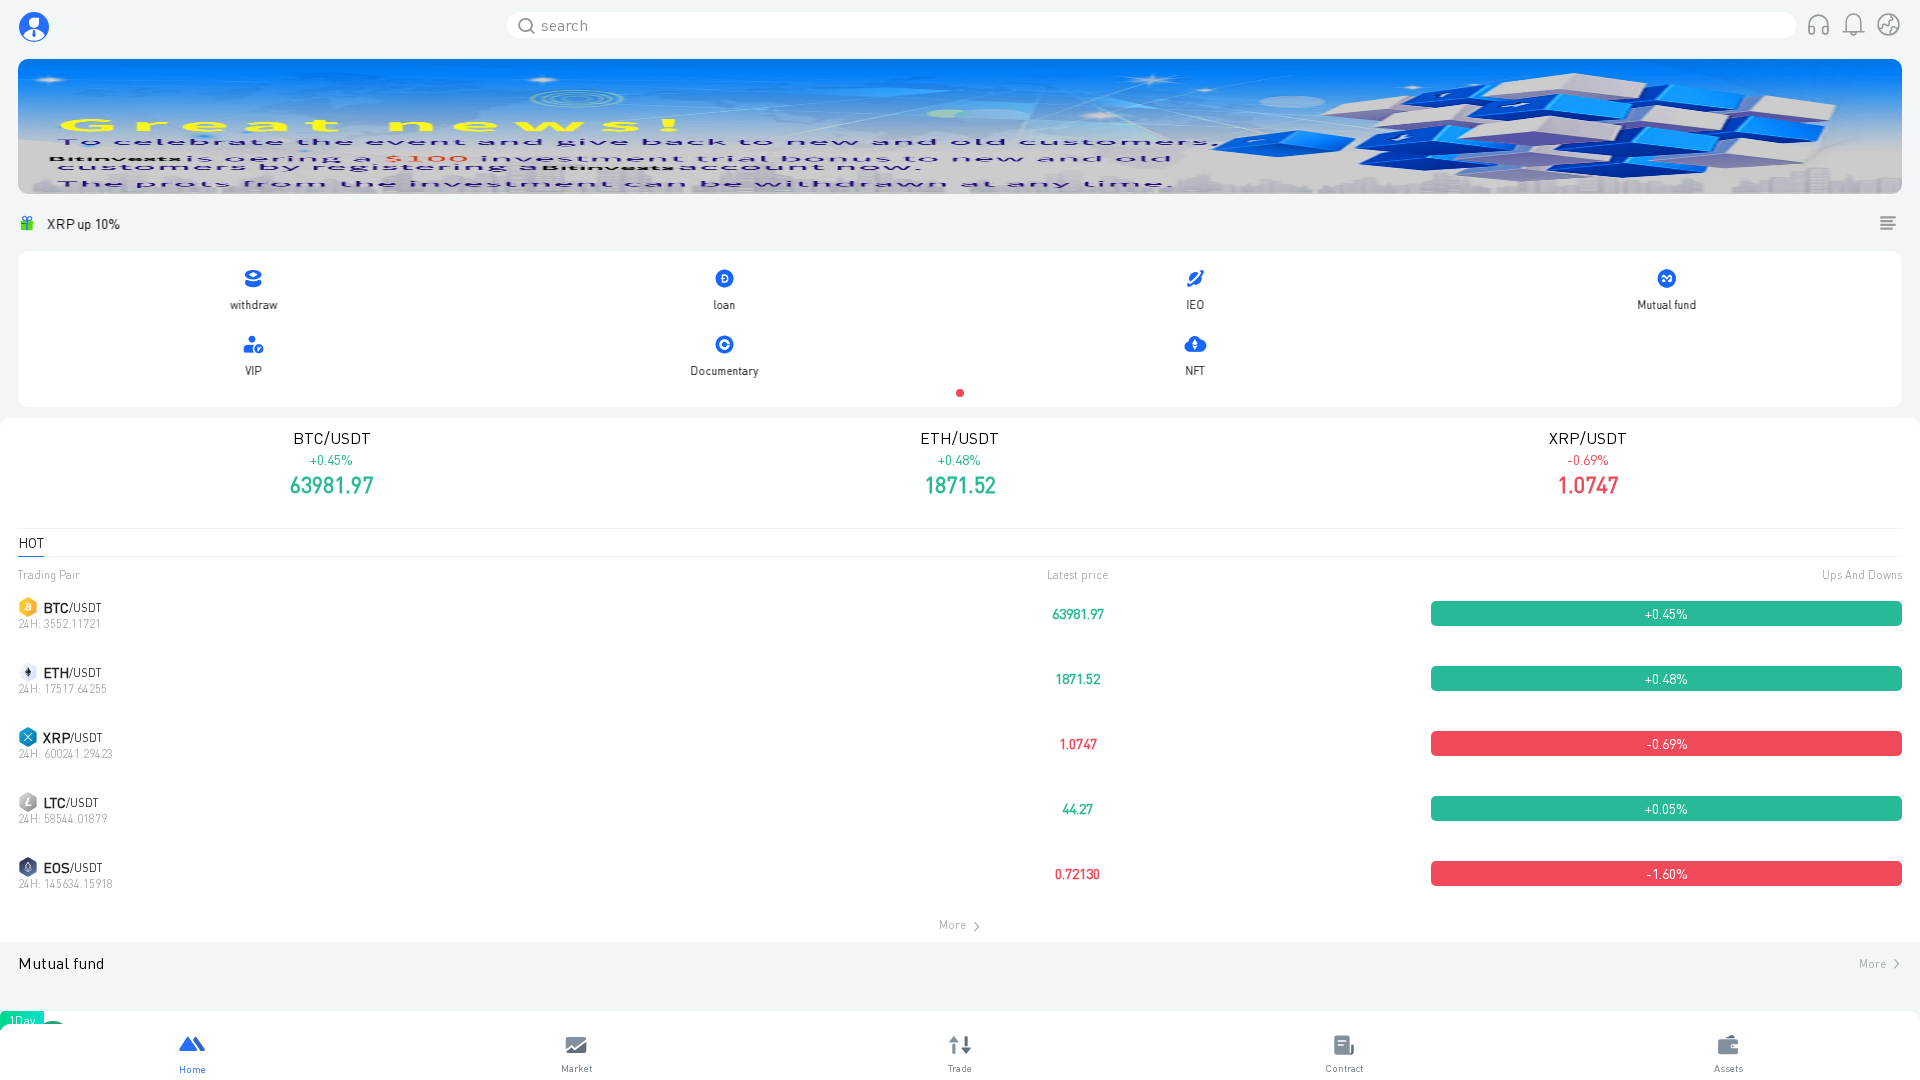Viewport: 1920px width, 1080px height.
Task: Click the -1.60% EOS change badge
Action: [1666, 874]
